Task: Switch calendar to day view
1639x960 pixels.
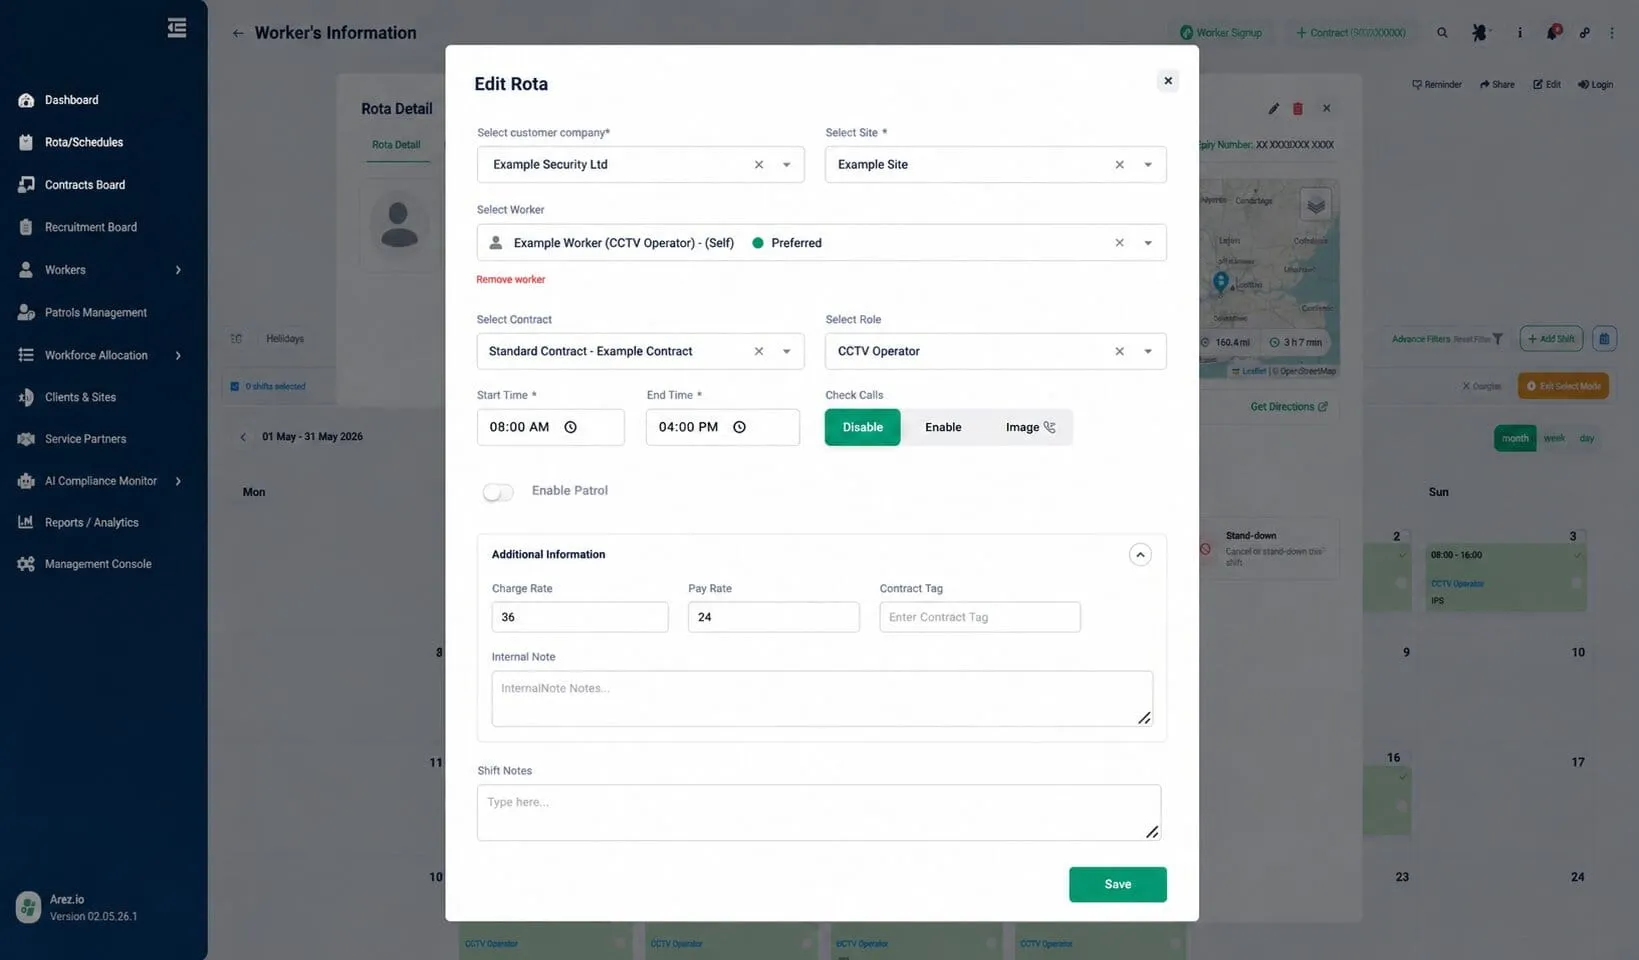Action: pyautogui.click(x=1587, y=438)
